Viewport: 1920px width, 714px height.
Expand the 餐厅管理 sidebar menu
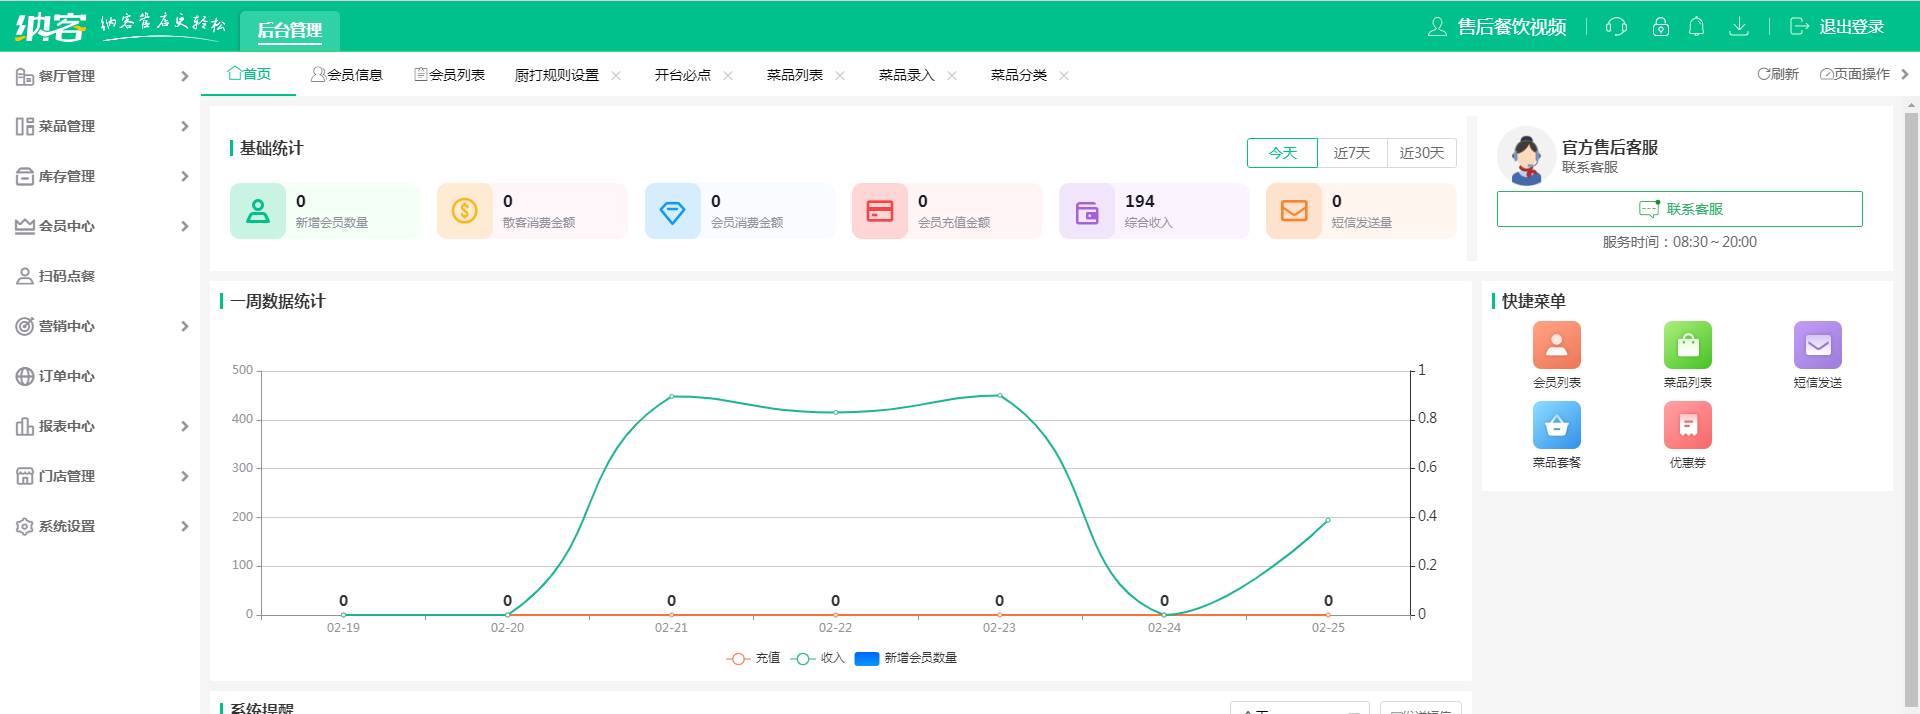click(100, 76)
